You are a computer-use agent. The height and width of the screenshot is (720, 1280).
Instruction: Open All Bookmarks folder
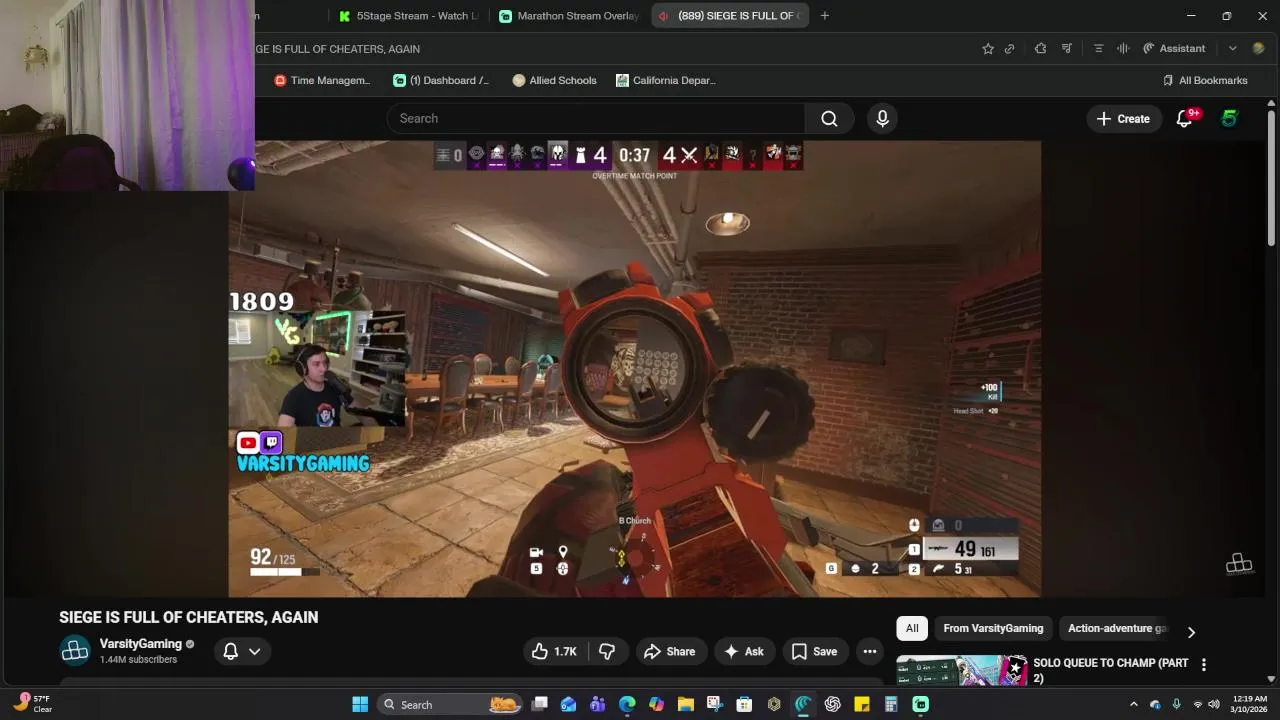[x=1205, y=80]
